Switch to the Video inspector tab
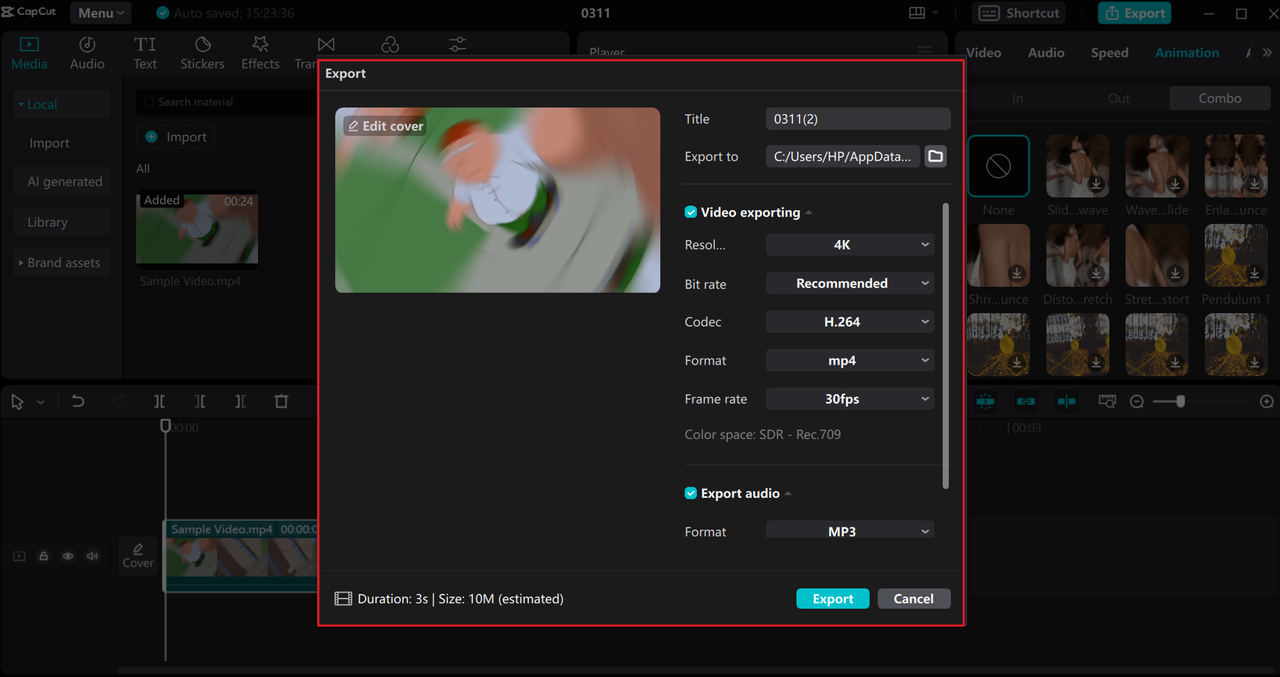Viewport: 1280px width, 677px height. [x=984, y=53]
